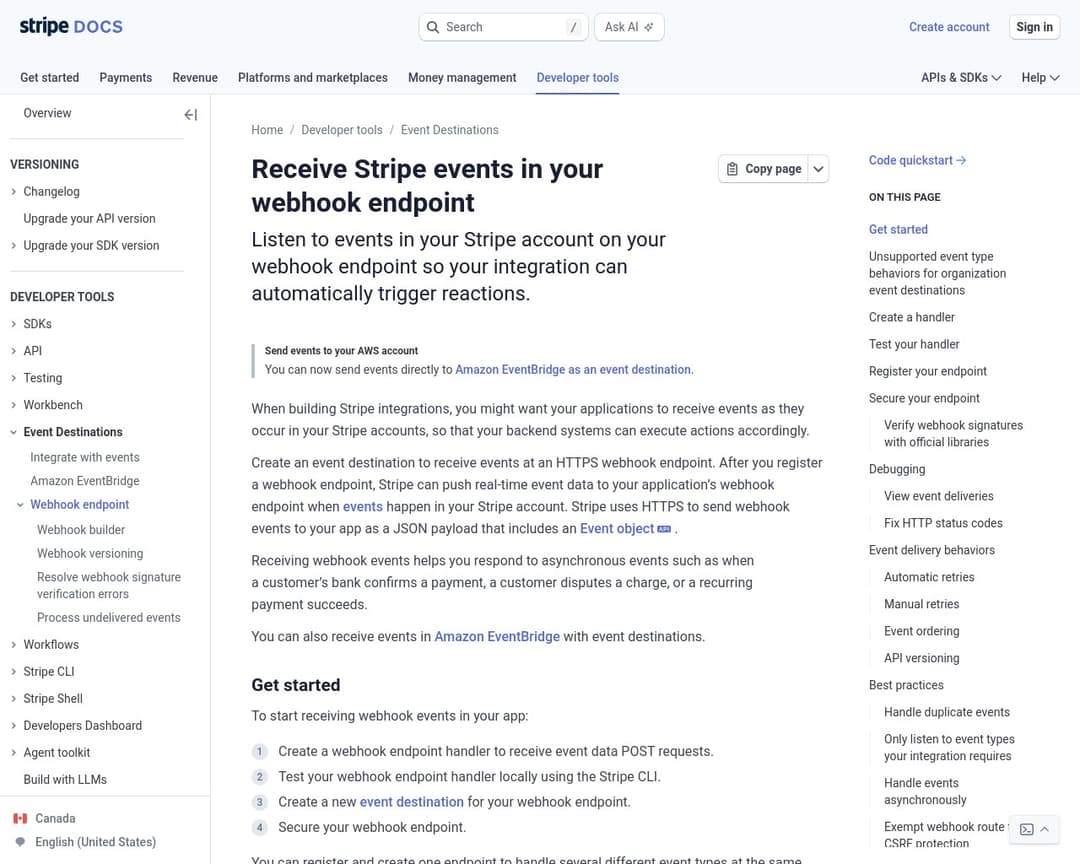Expand the Workflows chevron

tap(14, 645)
